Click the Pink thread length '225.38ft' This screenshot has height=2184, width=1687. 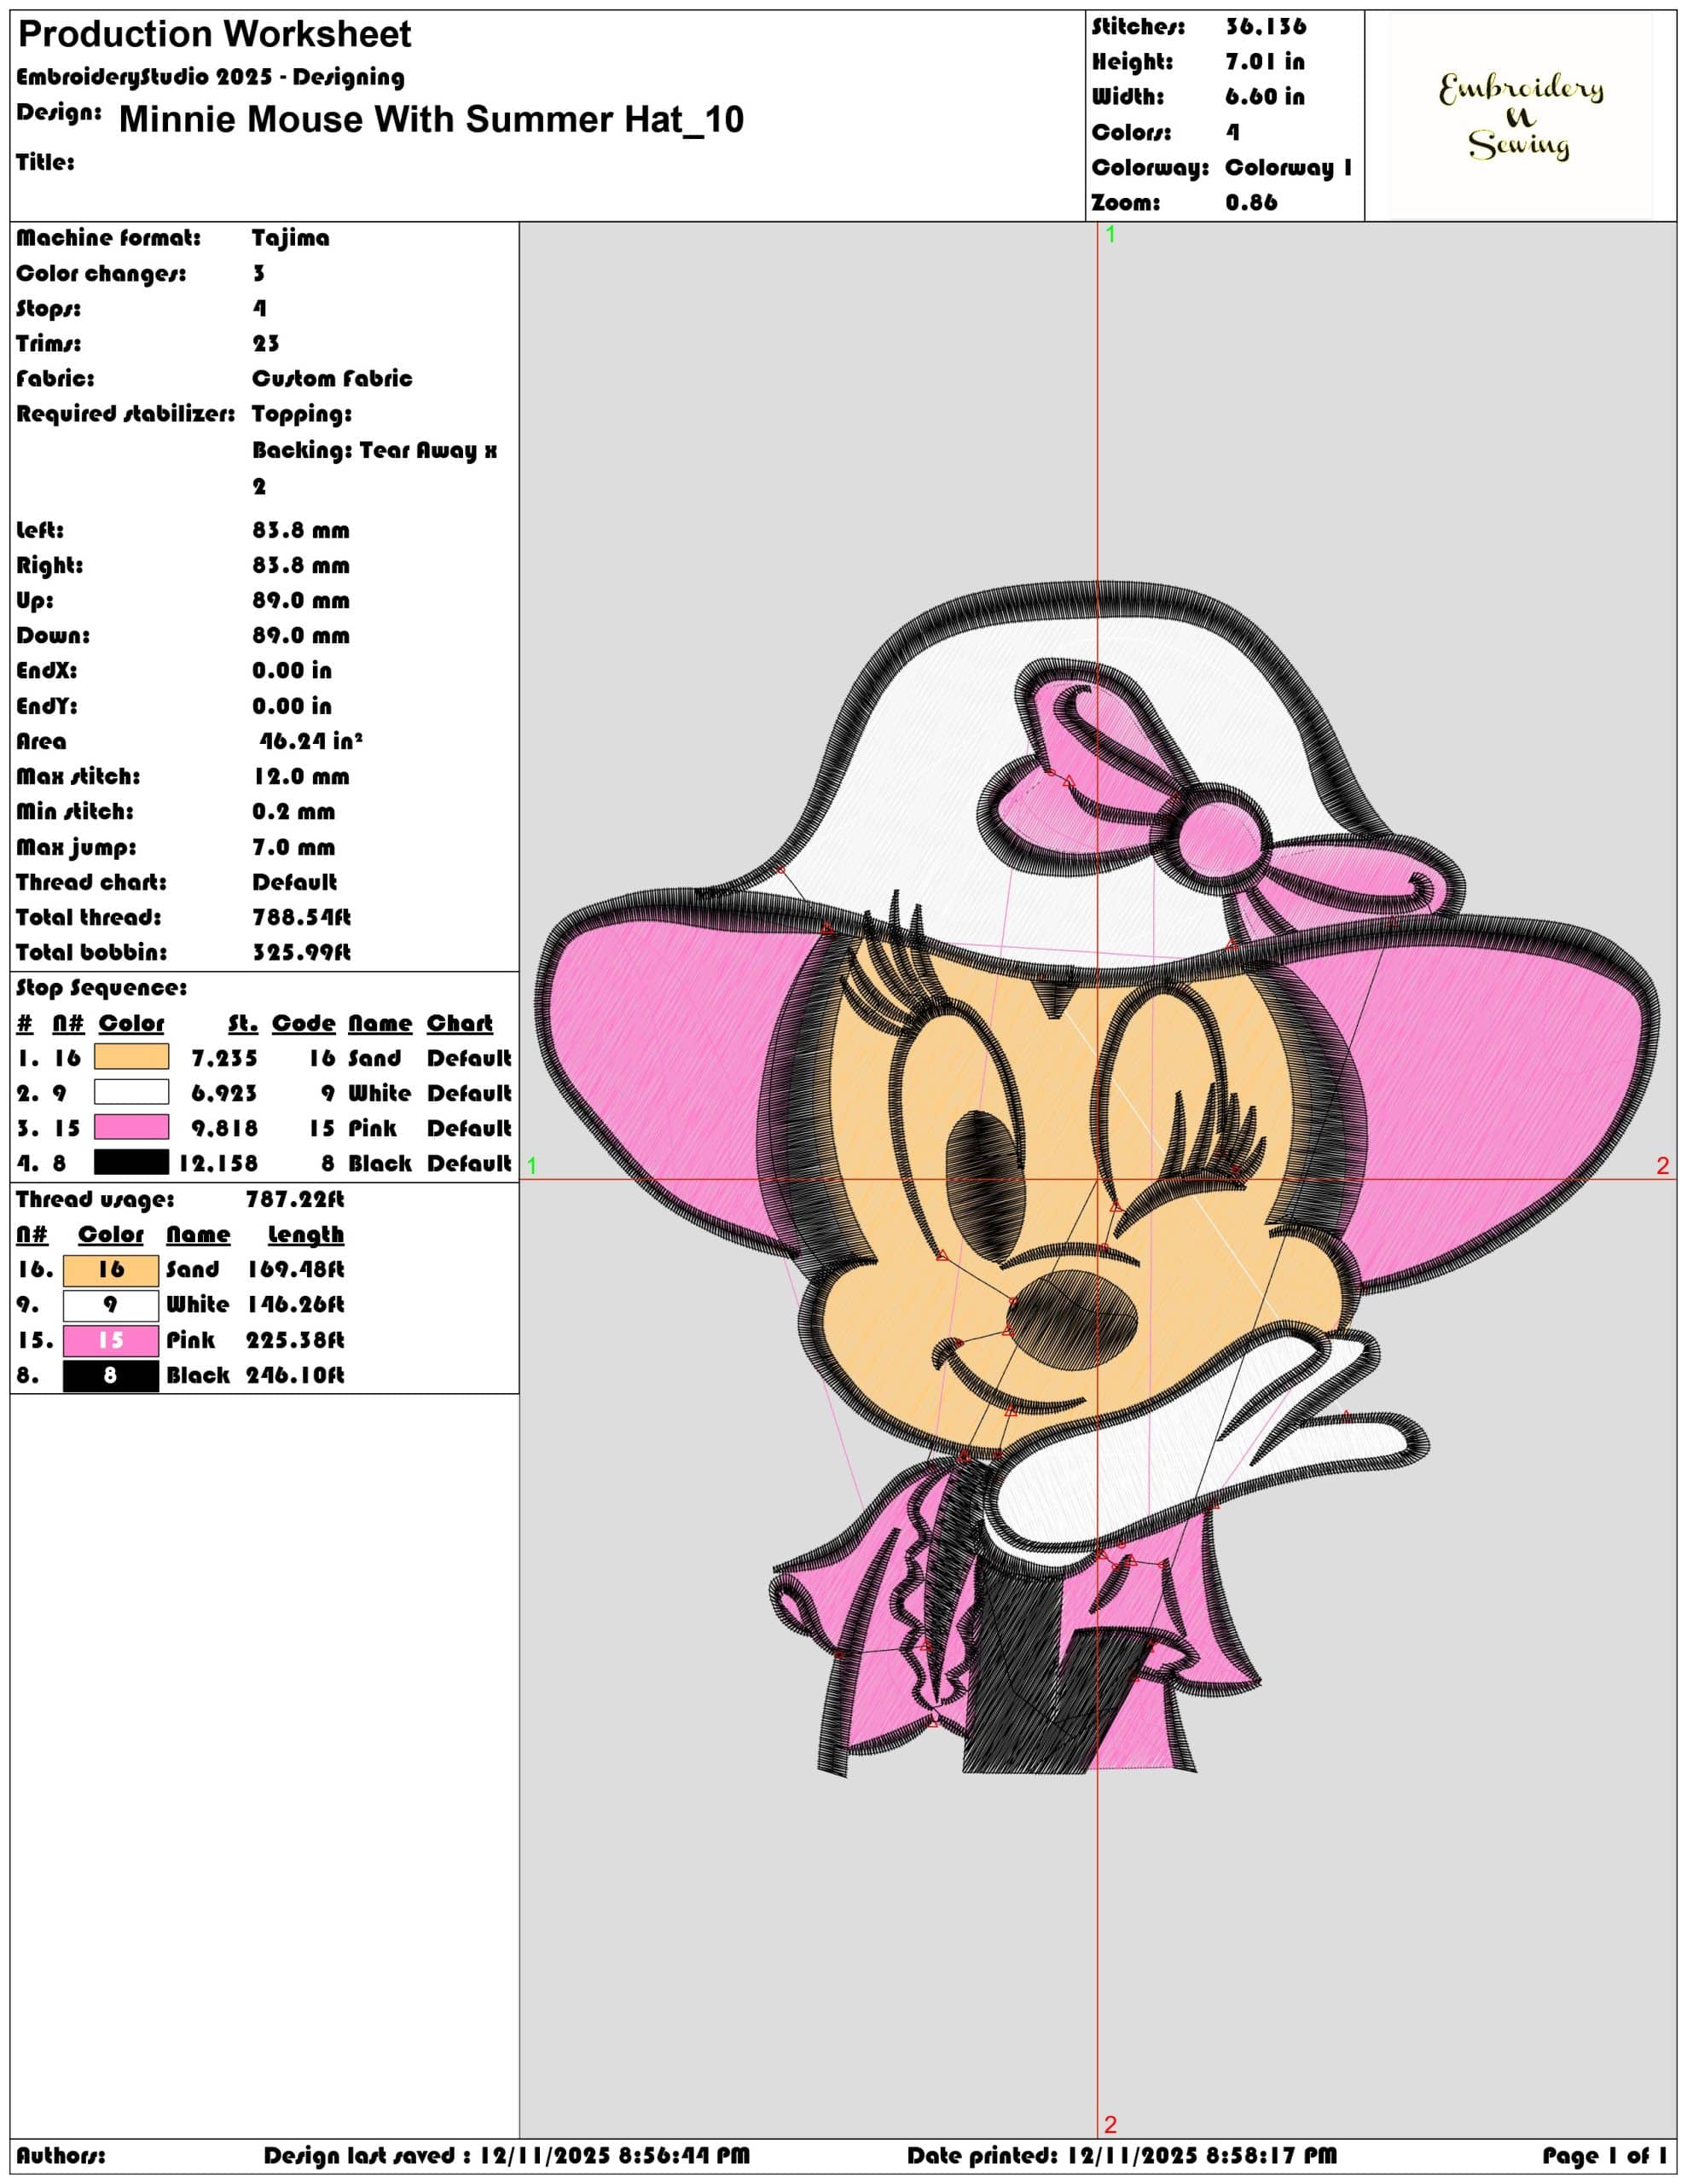point(295,1340)
